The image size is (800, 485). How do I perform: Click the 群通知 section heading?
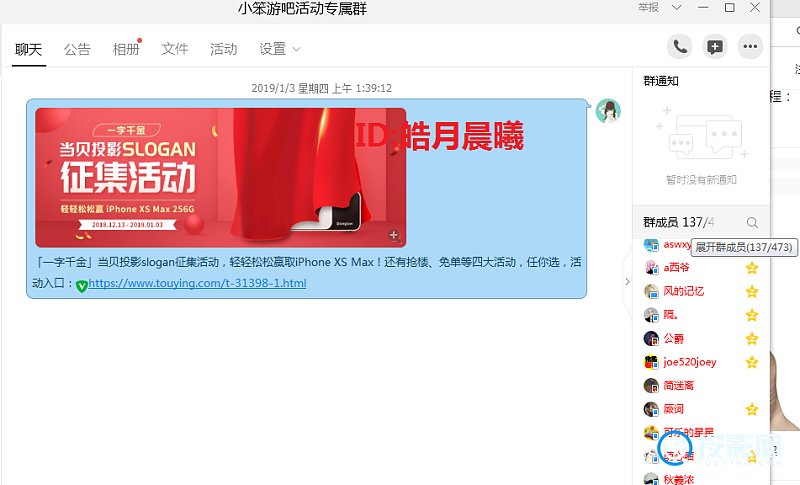pyautogui.click(x=661, y=81)
